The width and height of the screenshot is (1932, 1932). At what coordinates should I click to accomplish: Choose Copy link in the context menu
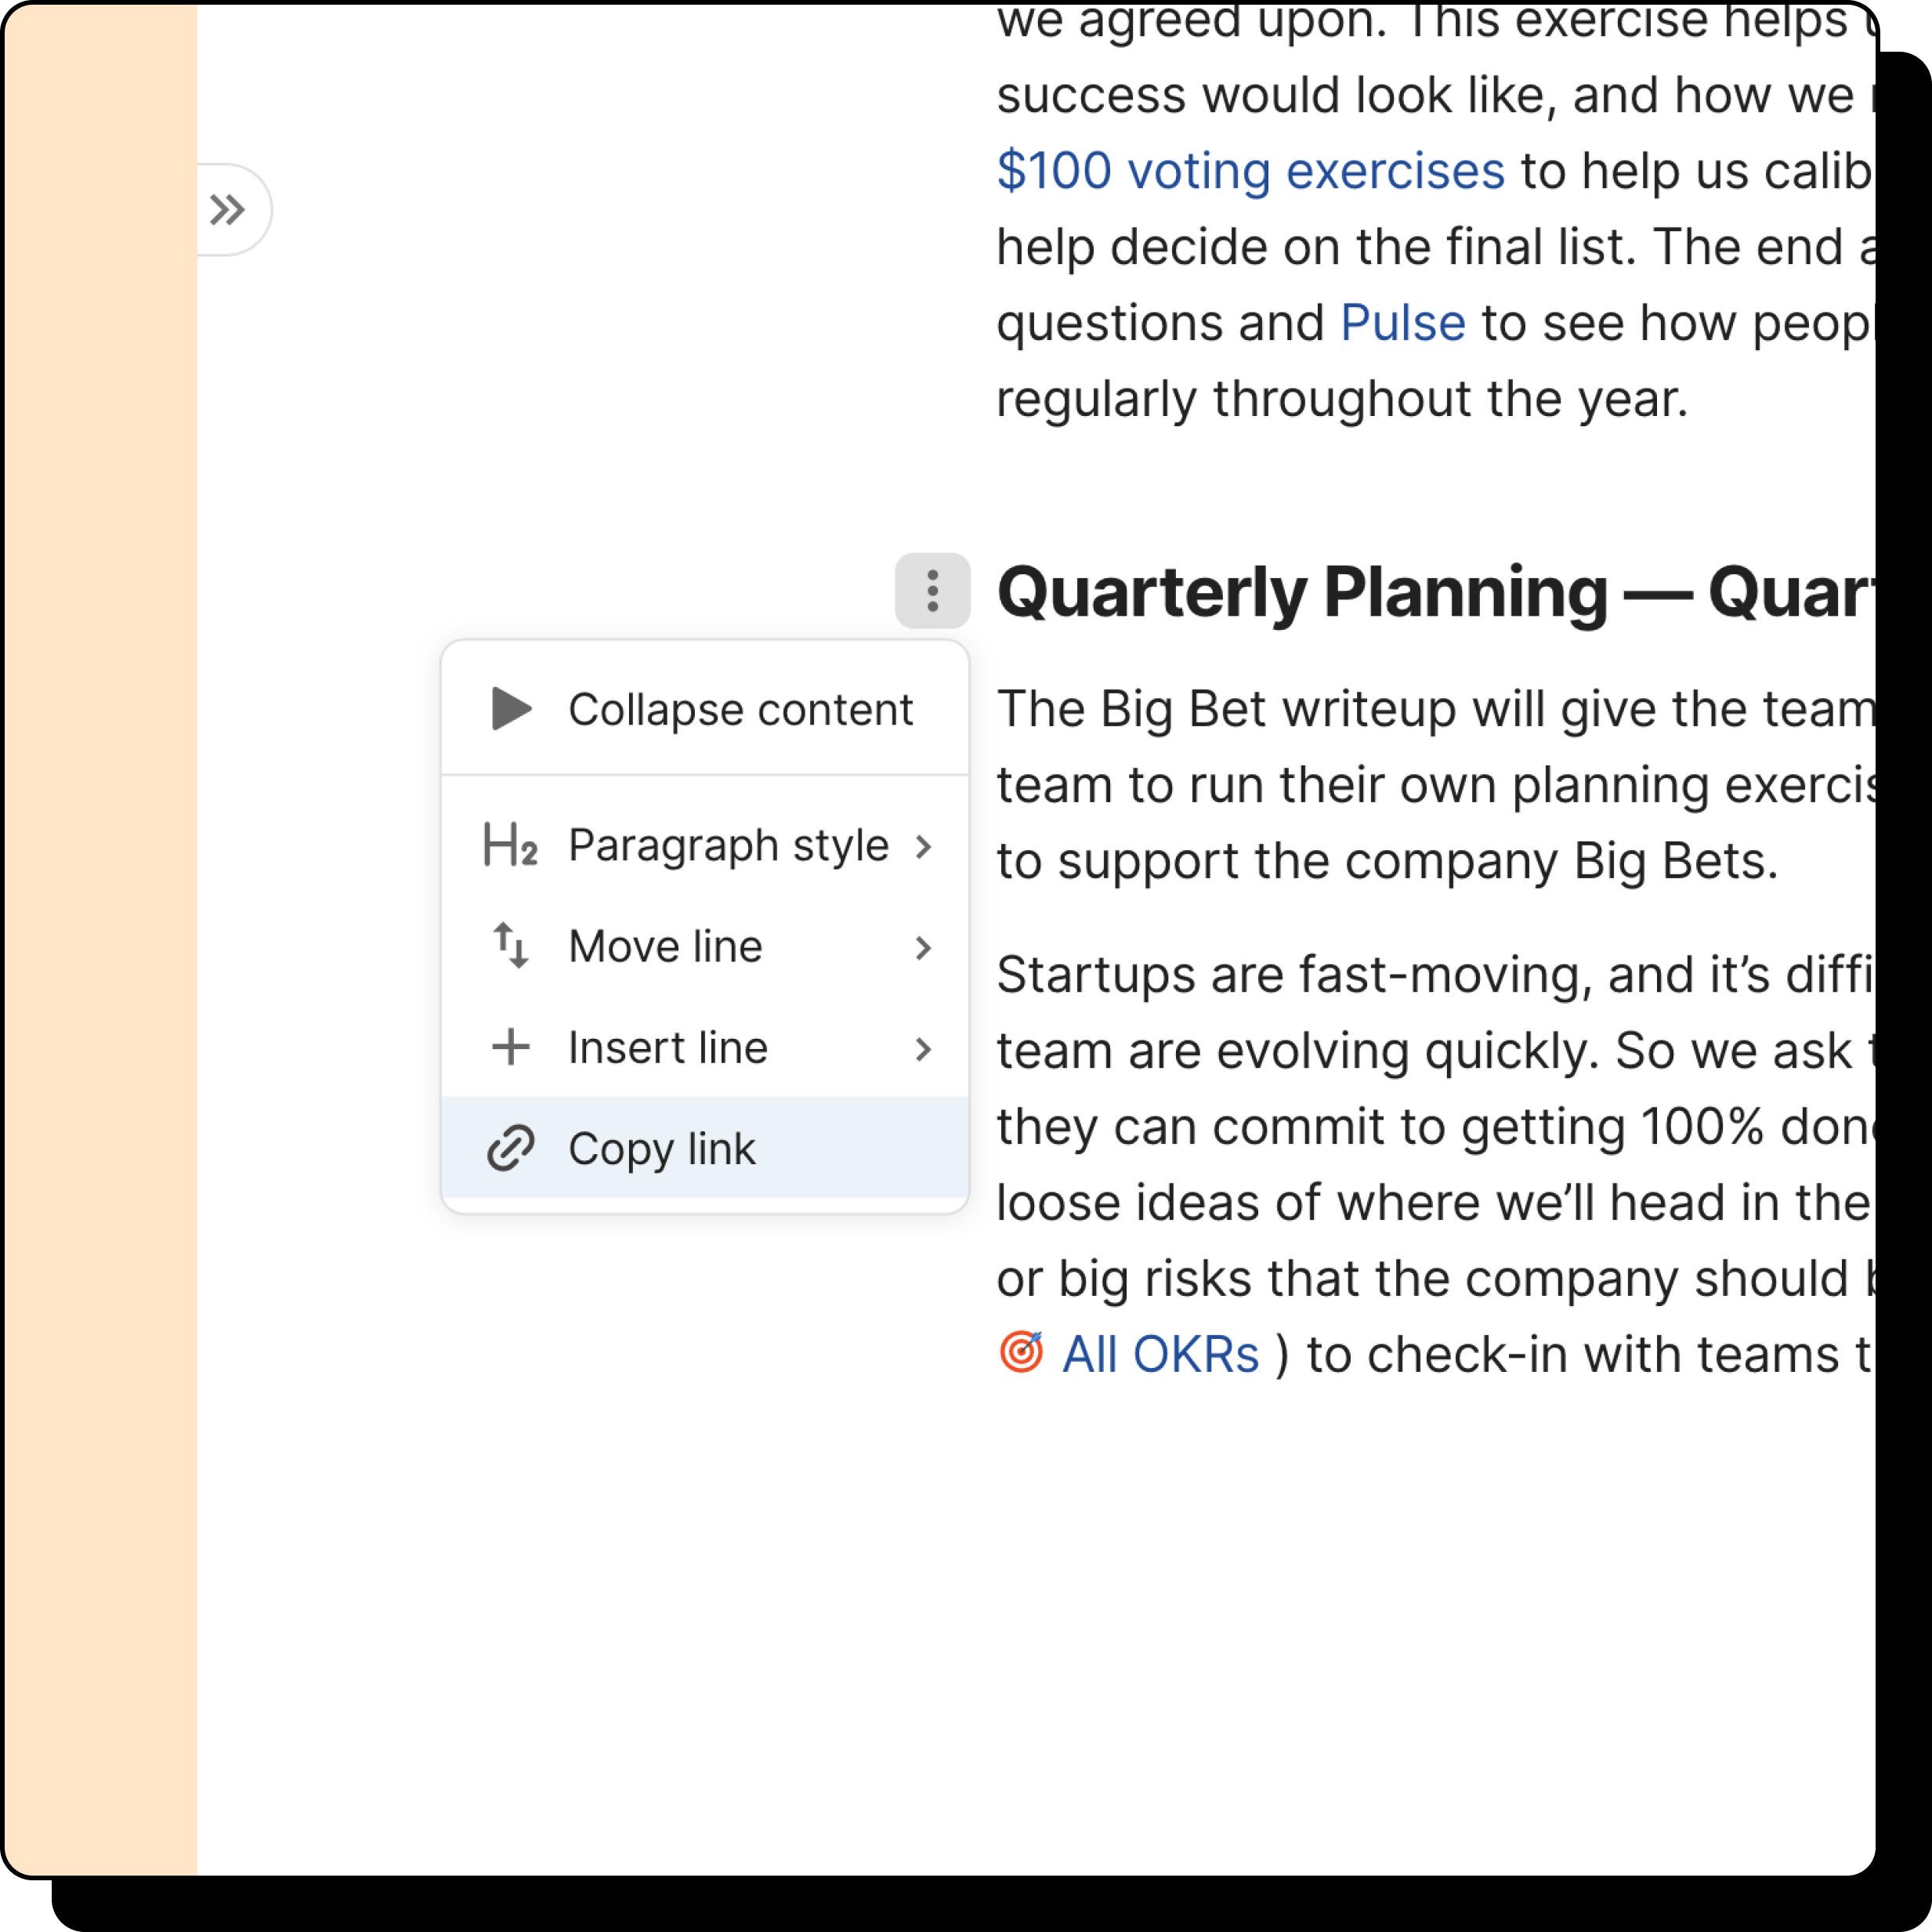662,1148
